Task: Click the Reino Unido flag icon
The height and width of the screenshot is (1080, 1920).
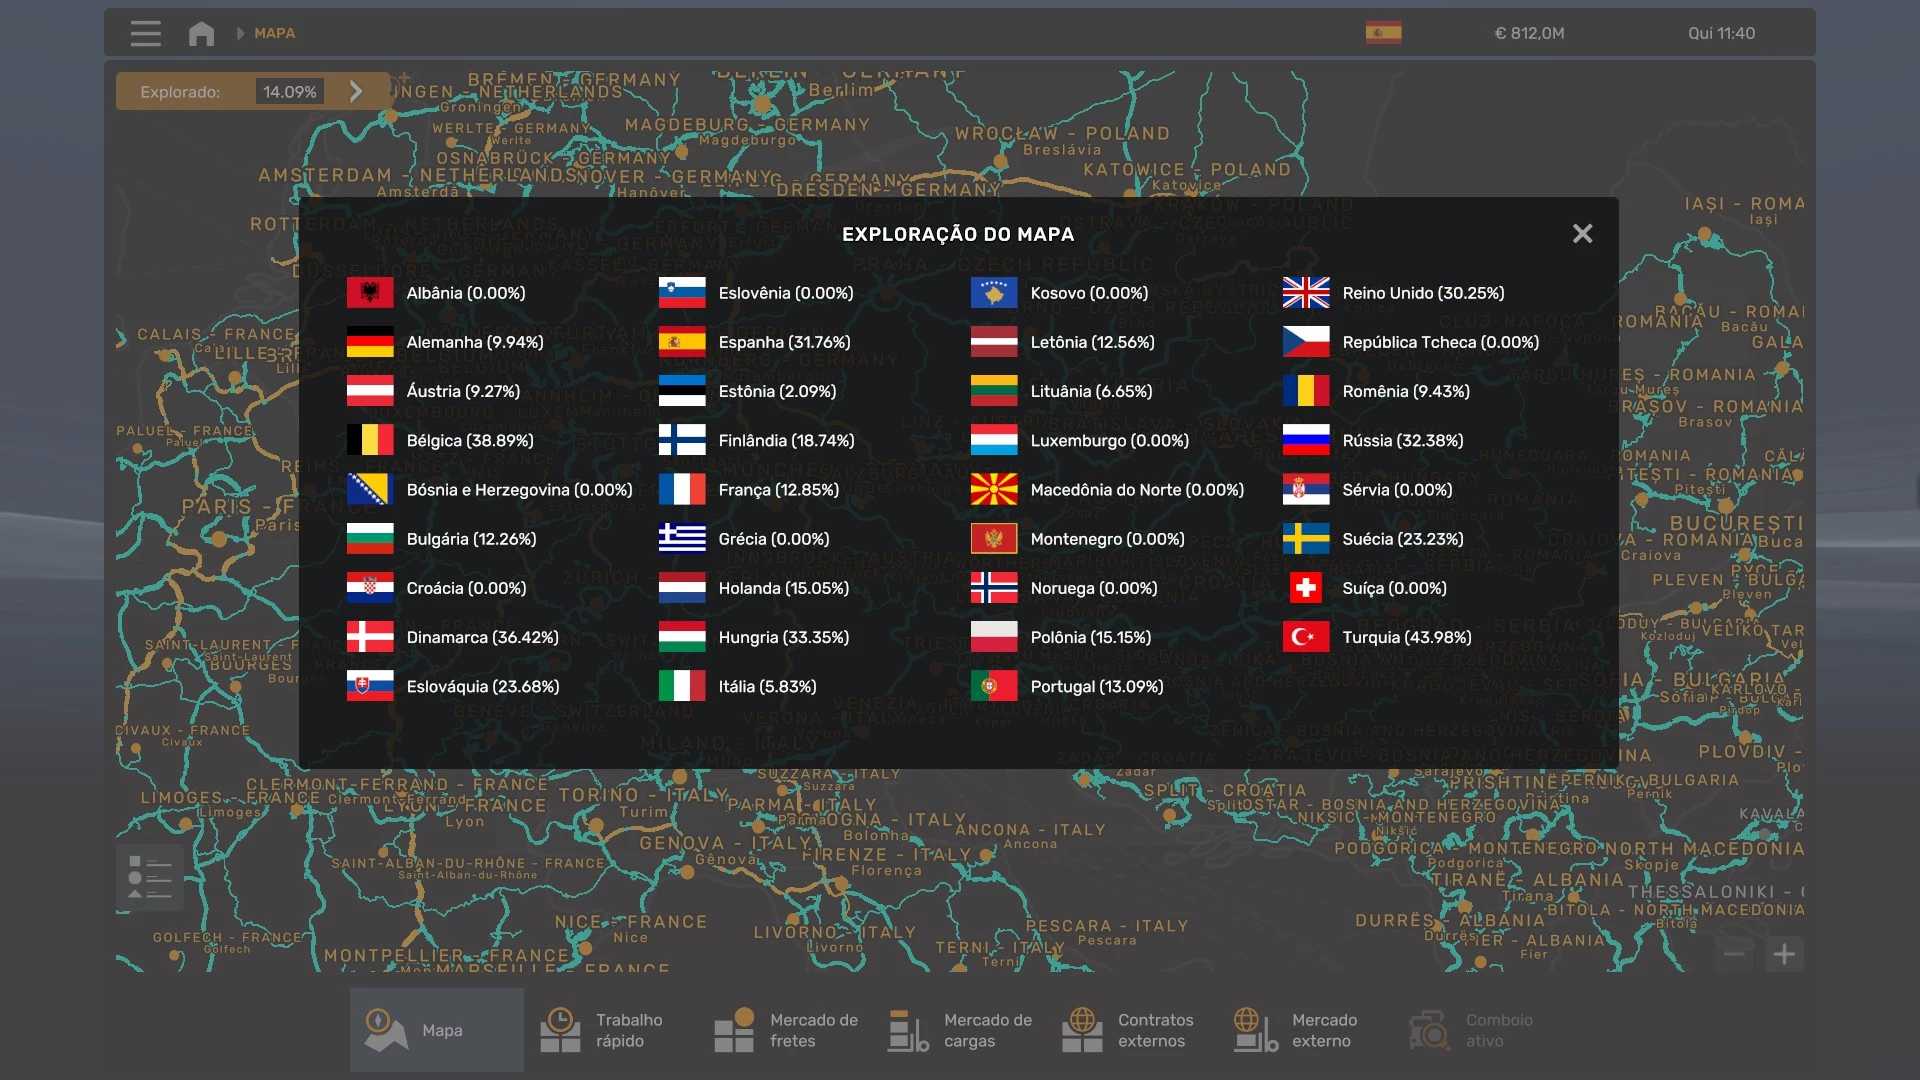Action: (1306, 293)
